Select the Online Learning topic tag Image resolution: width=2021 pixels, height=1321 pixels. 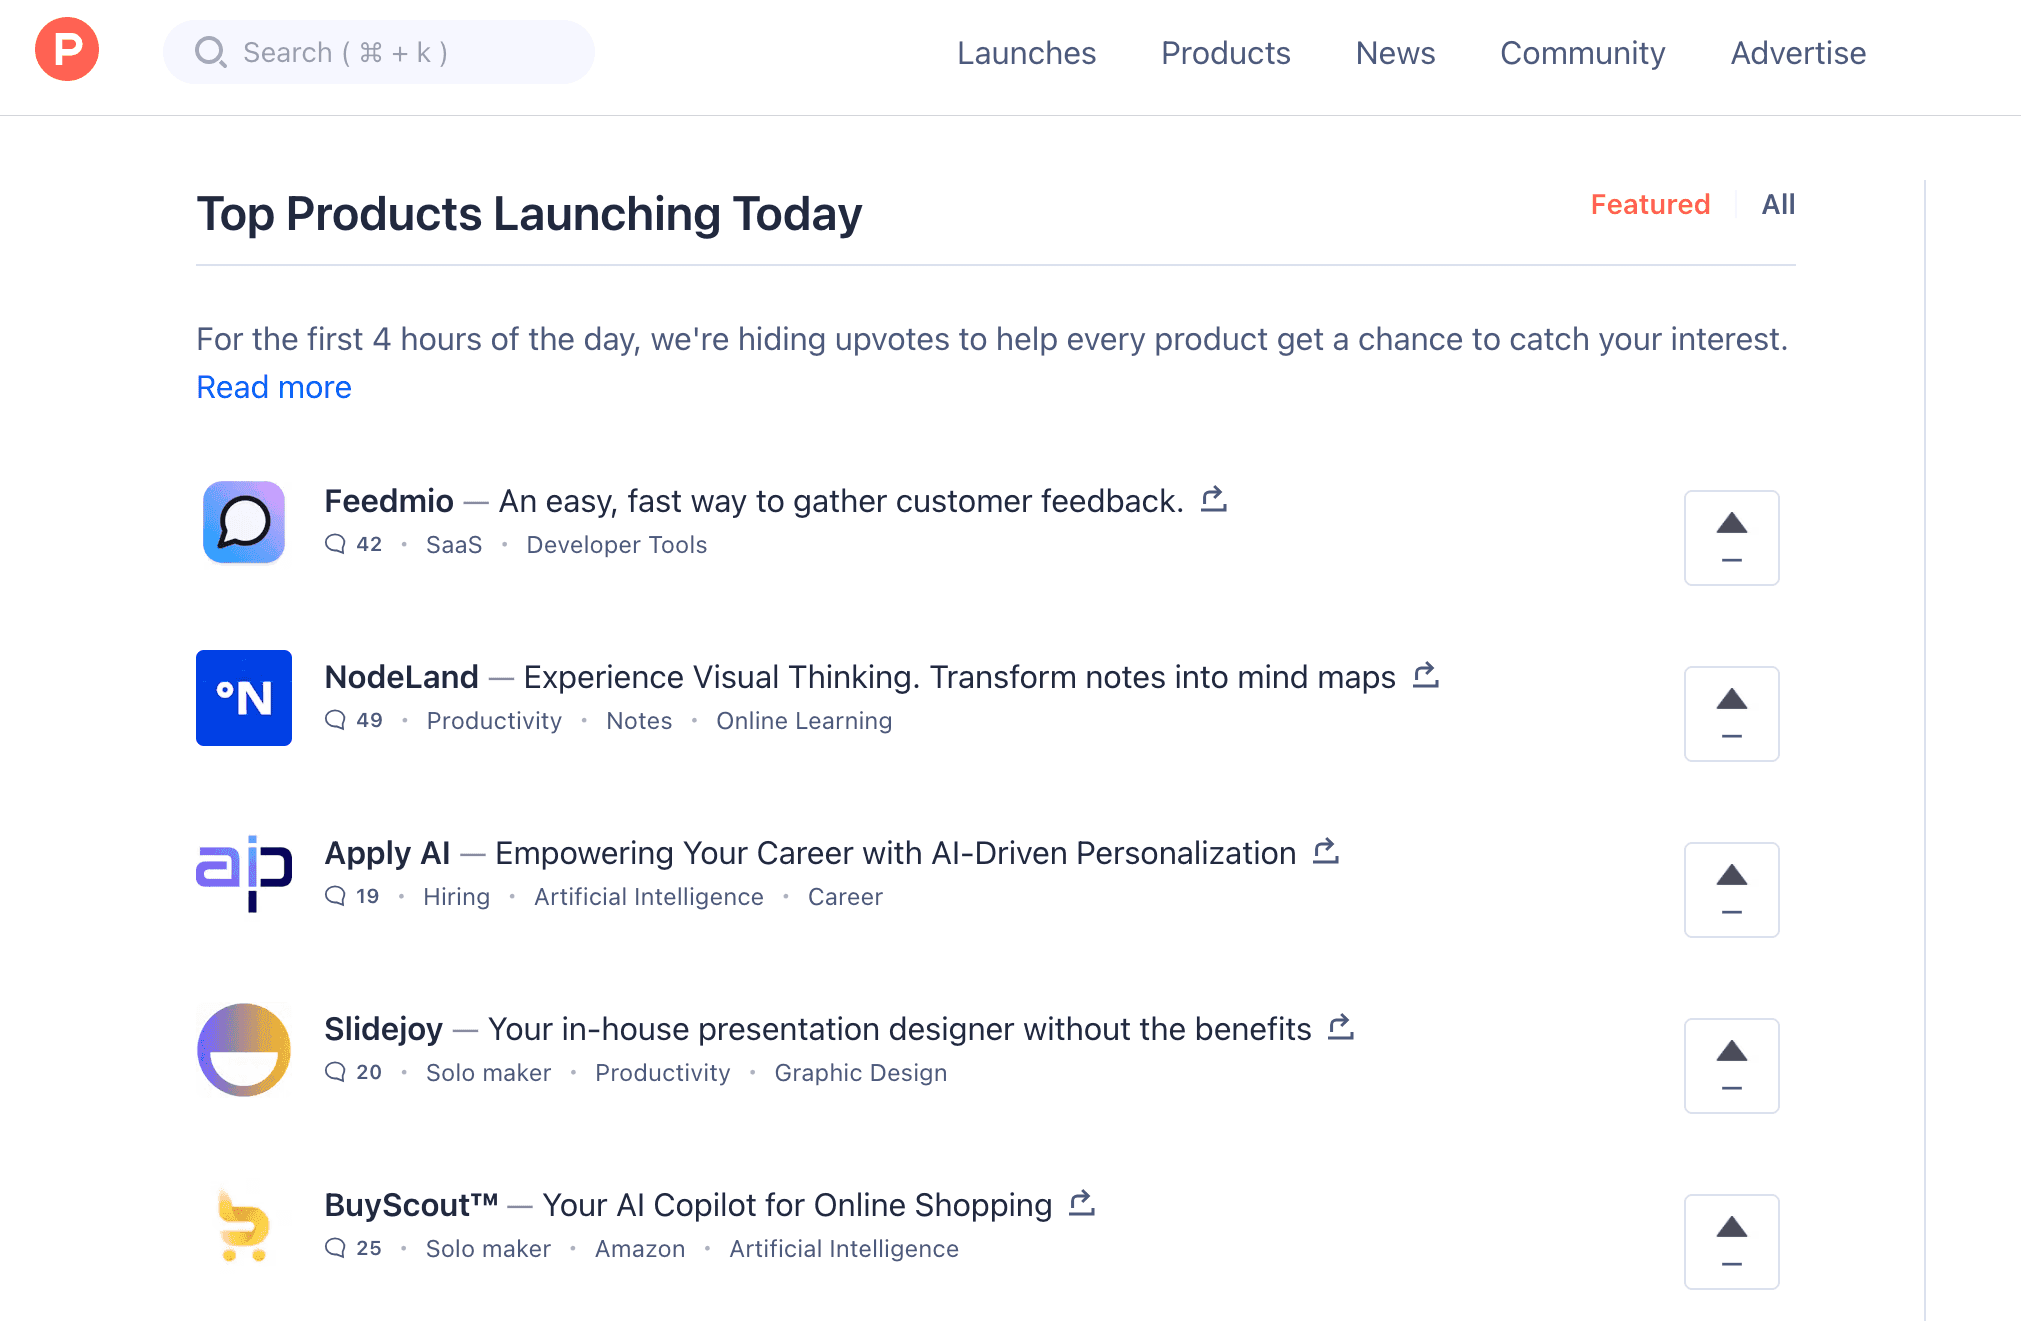click(804, 721)
